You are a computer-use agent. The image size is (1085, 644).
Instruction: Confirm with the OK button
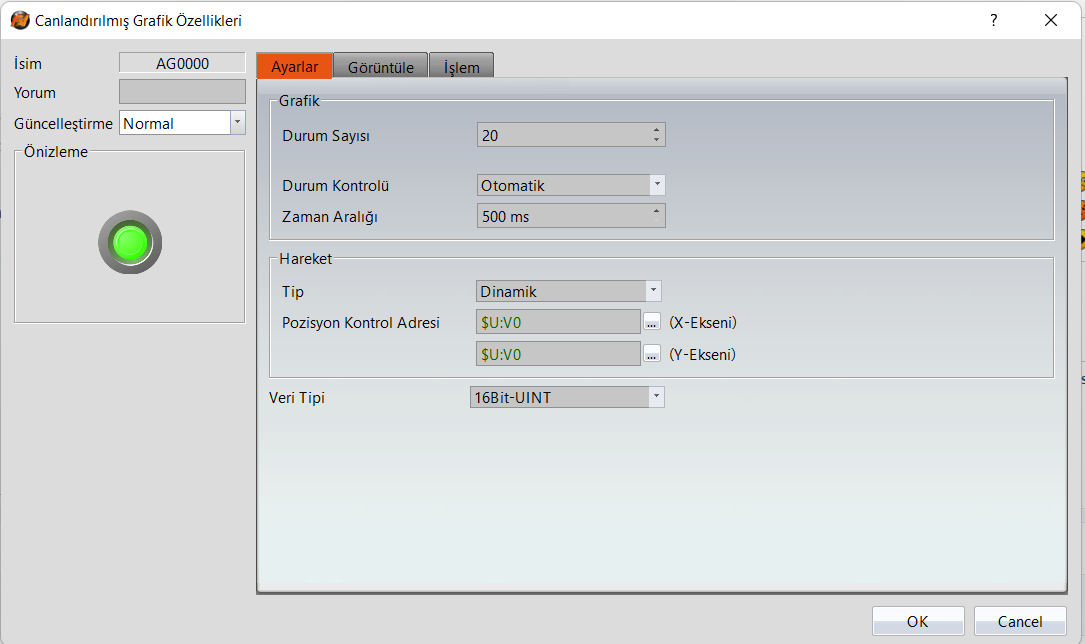coord(917,621)
